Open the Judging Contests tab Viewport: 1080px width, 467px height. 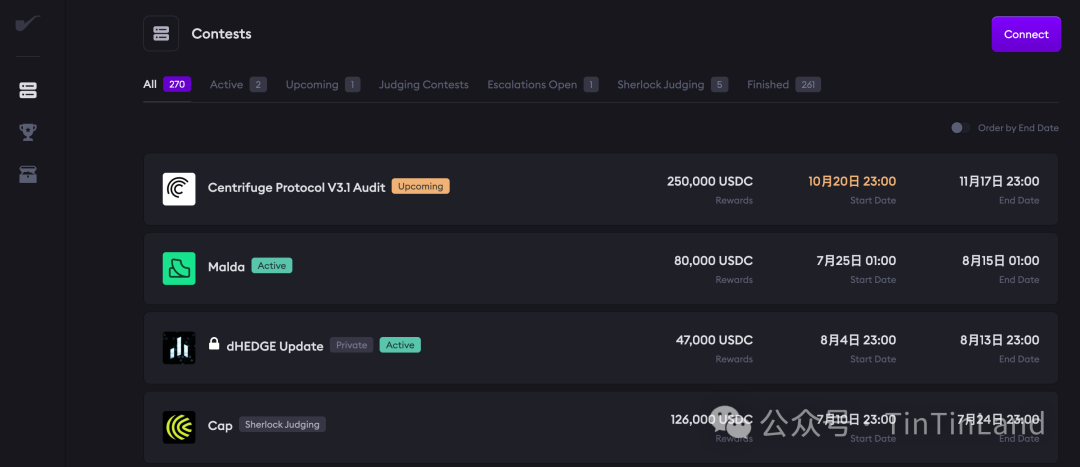[424, 85]
